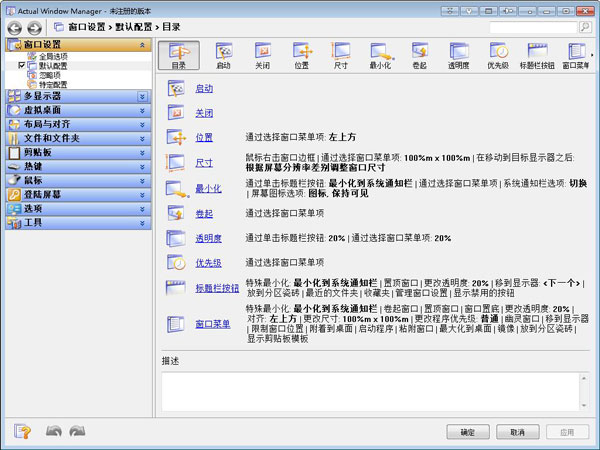600x450 pixels.
Task: Click the 启动 (Startup) icon in the top toolbar
Action: pos(223,55)
